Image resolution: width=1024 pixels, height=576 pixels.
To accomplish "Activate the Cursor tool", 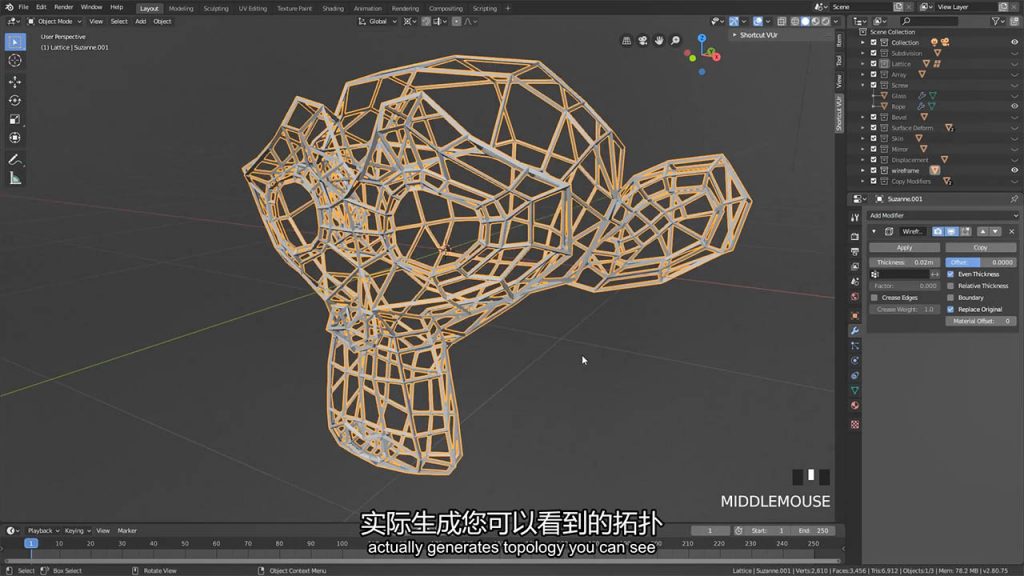I will (14, 61).
